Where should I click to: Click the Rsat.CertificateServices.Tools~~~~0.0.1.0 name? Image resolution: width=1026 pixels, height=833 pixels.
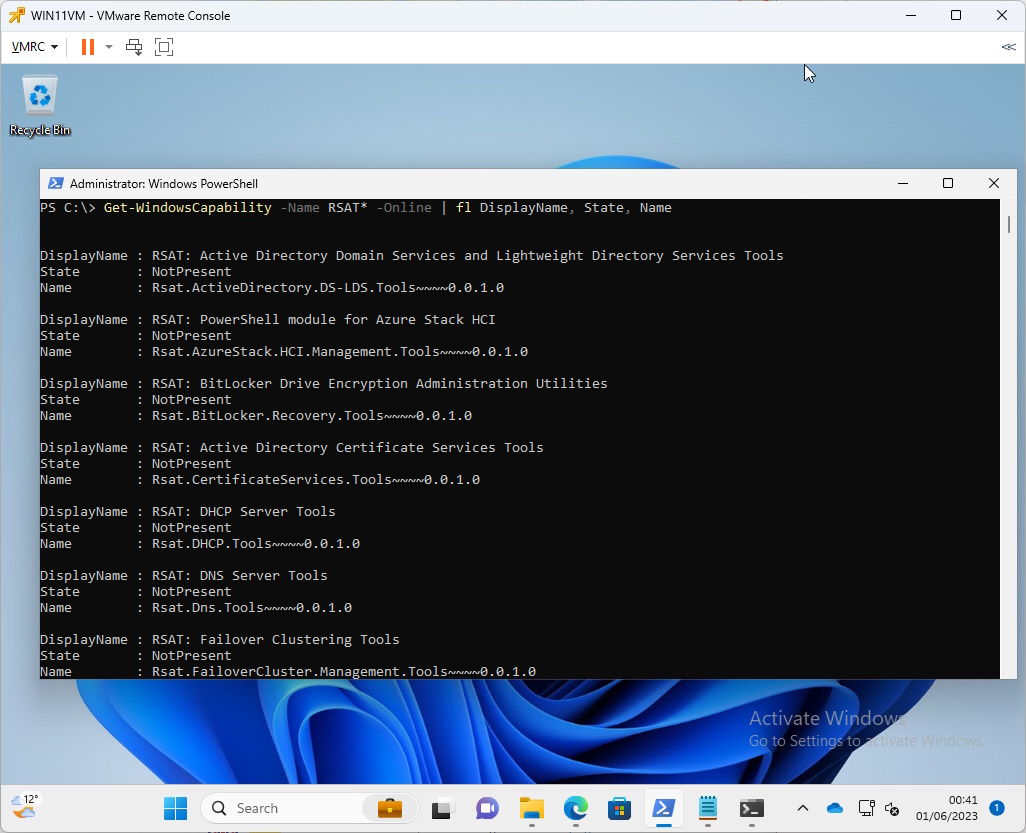coord(316,480)
